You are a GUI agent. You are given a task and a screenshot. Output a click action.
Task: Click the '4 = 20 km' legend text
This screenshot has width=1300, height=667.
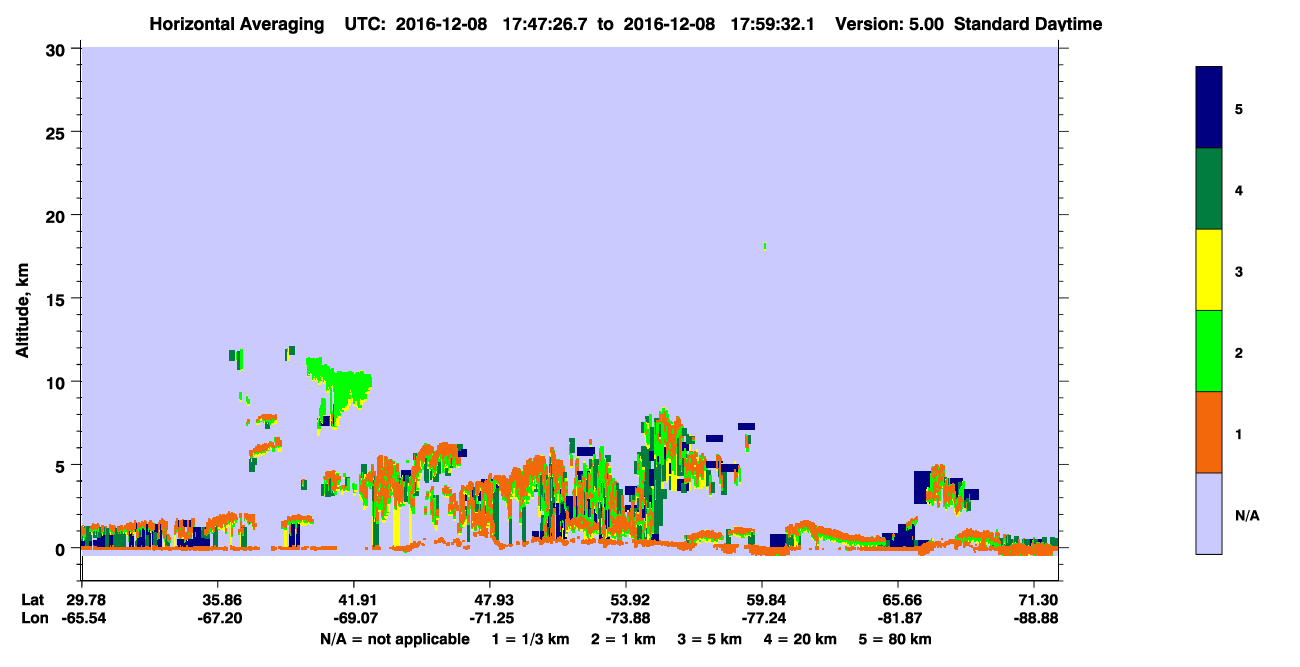point(800,639)
